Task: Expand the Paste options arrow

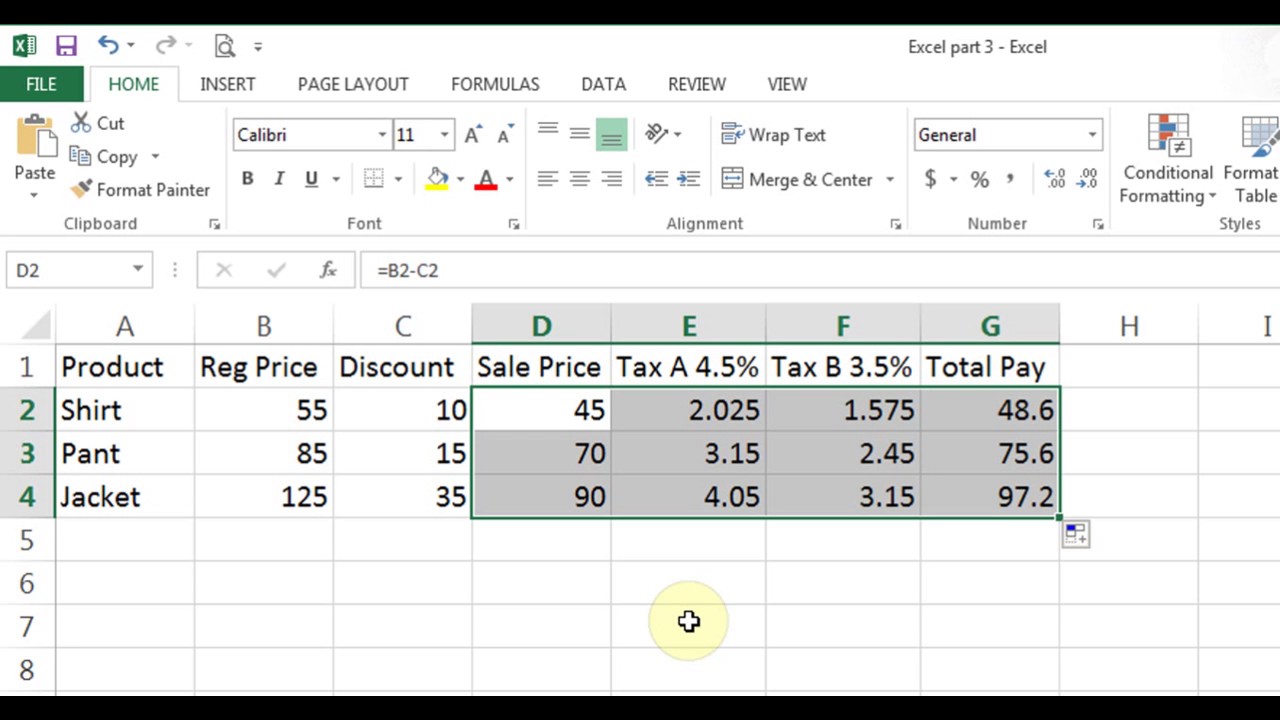Action: 34,193
